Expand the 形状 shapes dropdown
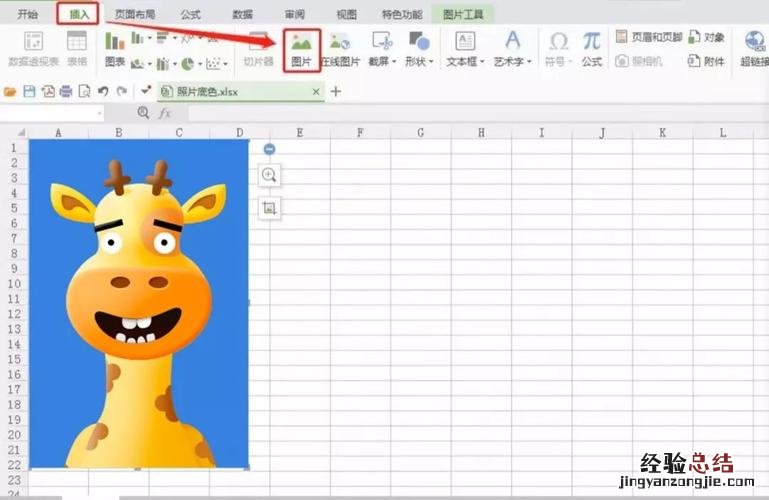 click(x=420, y=61)
